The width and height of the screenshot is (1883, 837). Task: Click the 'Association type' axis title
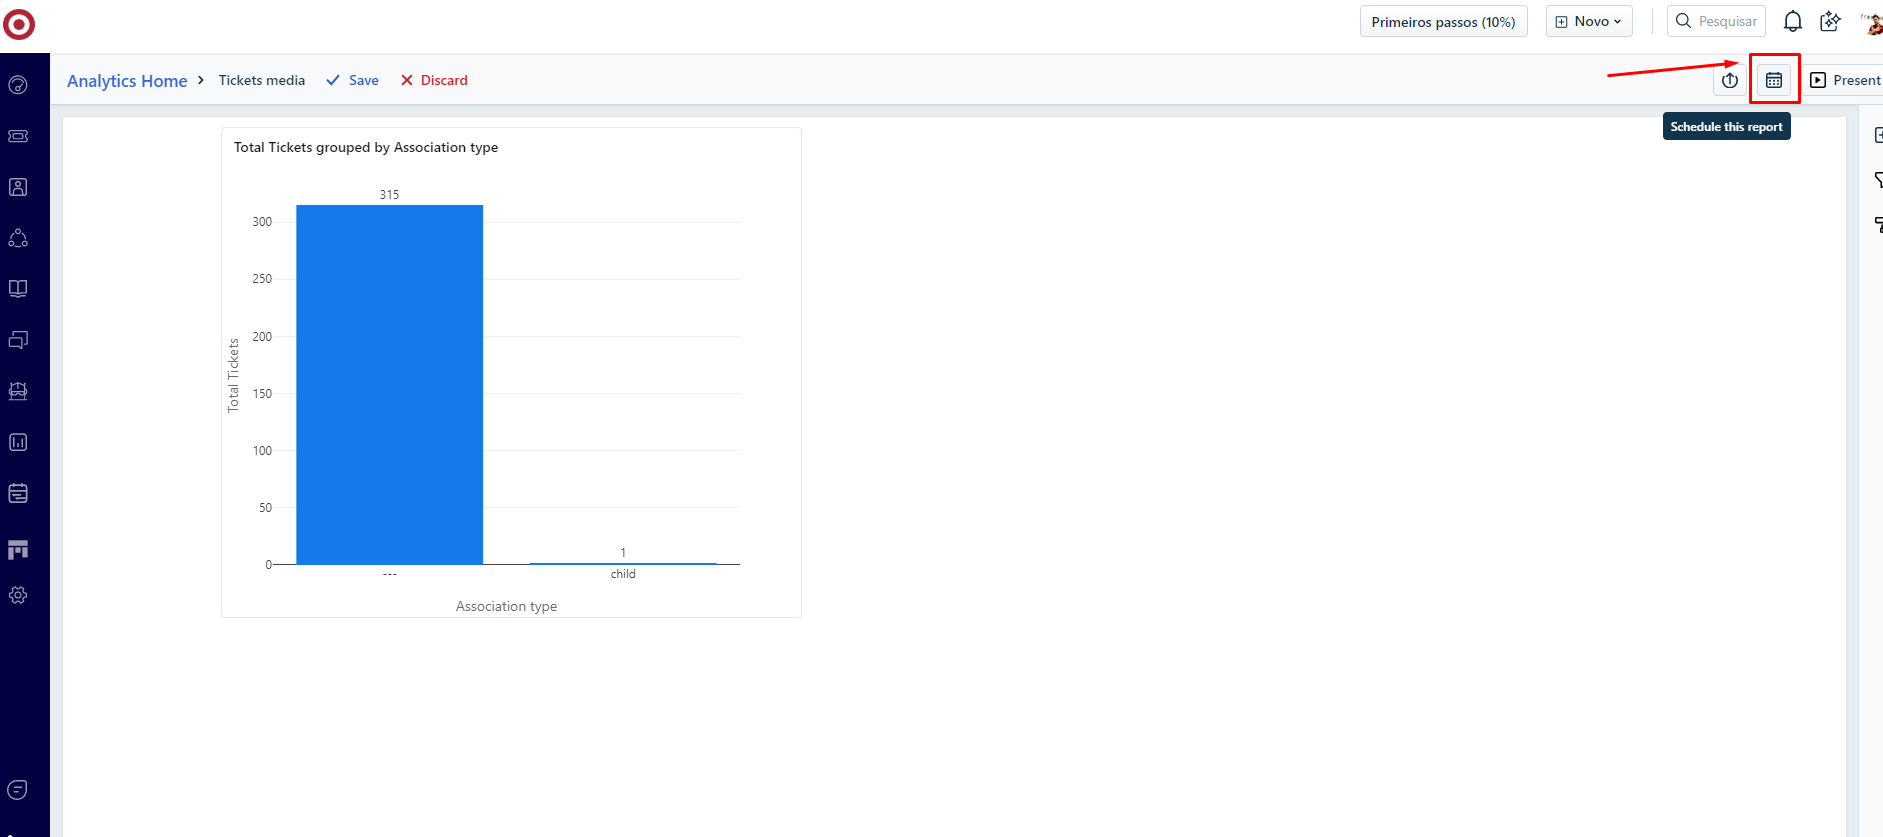(506, 606)
